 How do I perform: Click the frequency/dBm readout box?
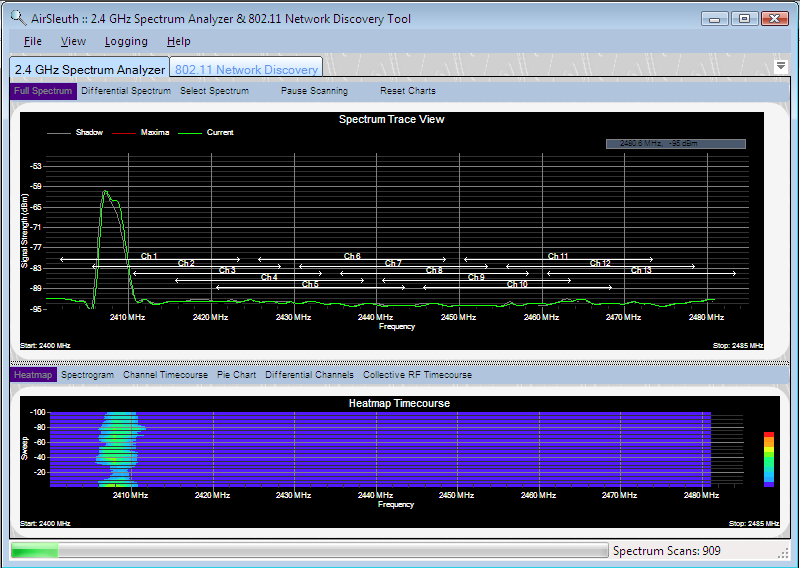pos(676,143)
